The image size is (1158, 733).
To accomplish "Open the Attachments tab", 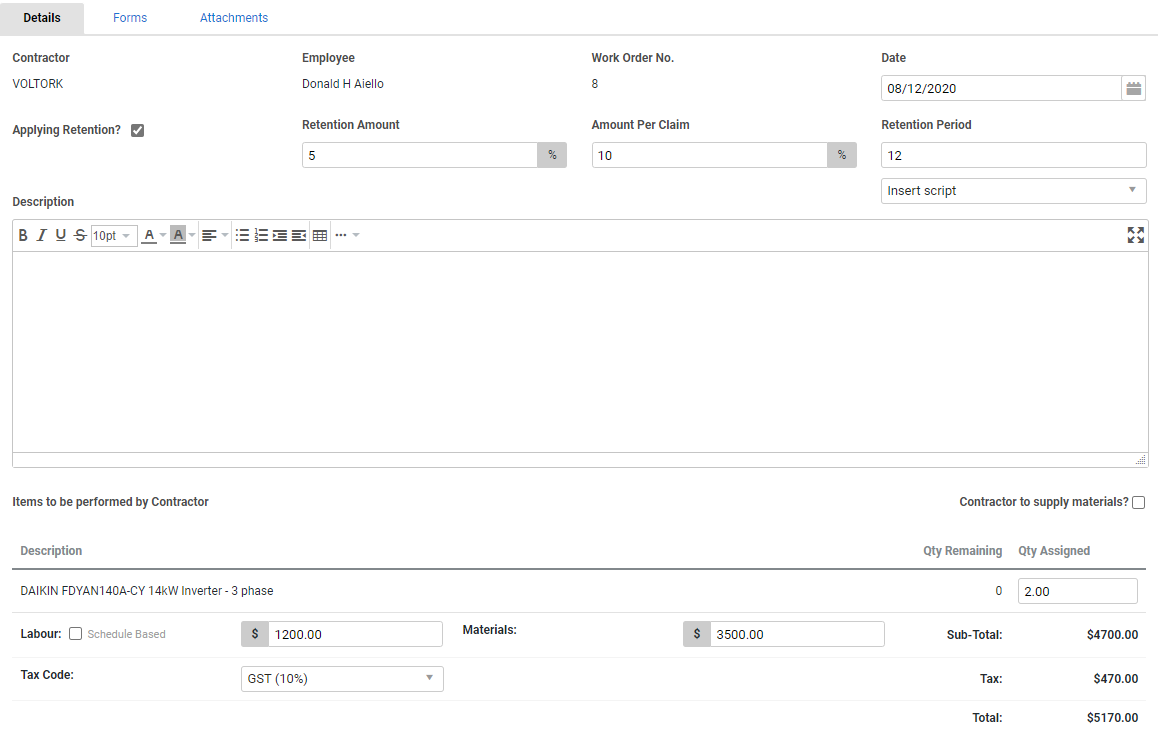I will click(233, 17).
